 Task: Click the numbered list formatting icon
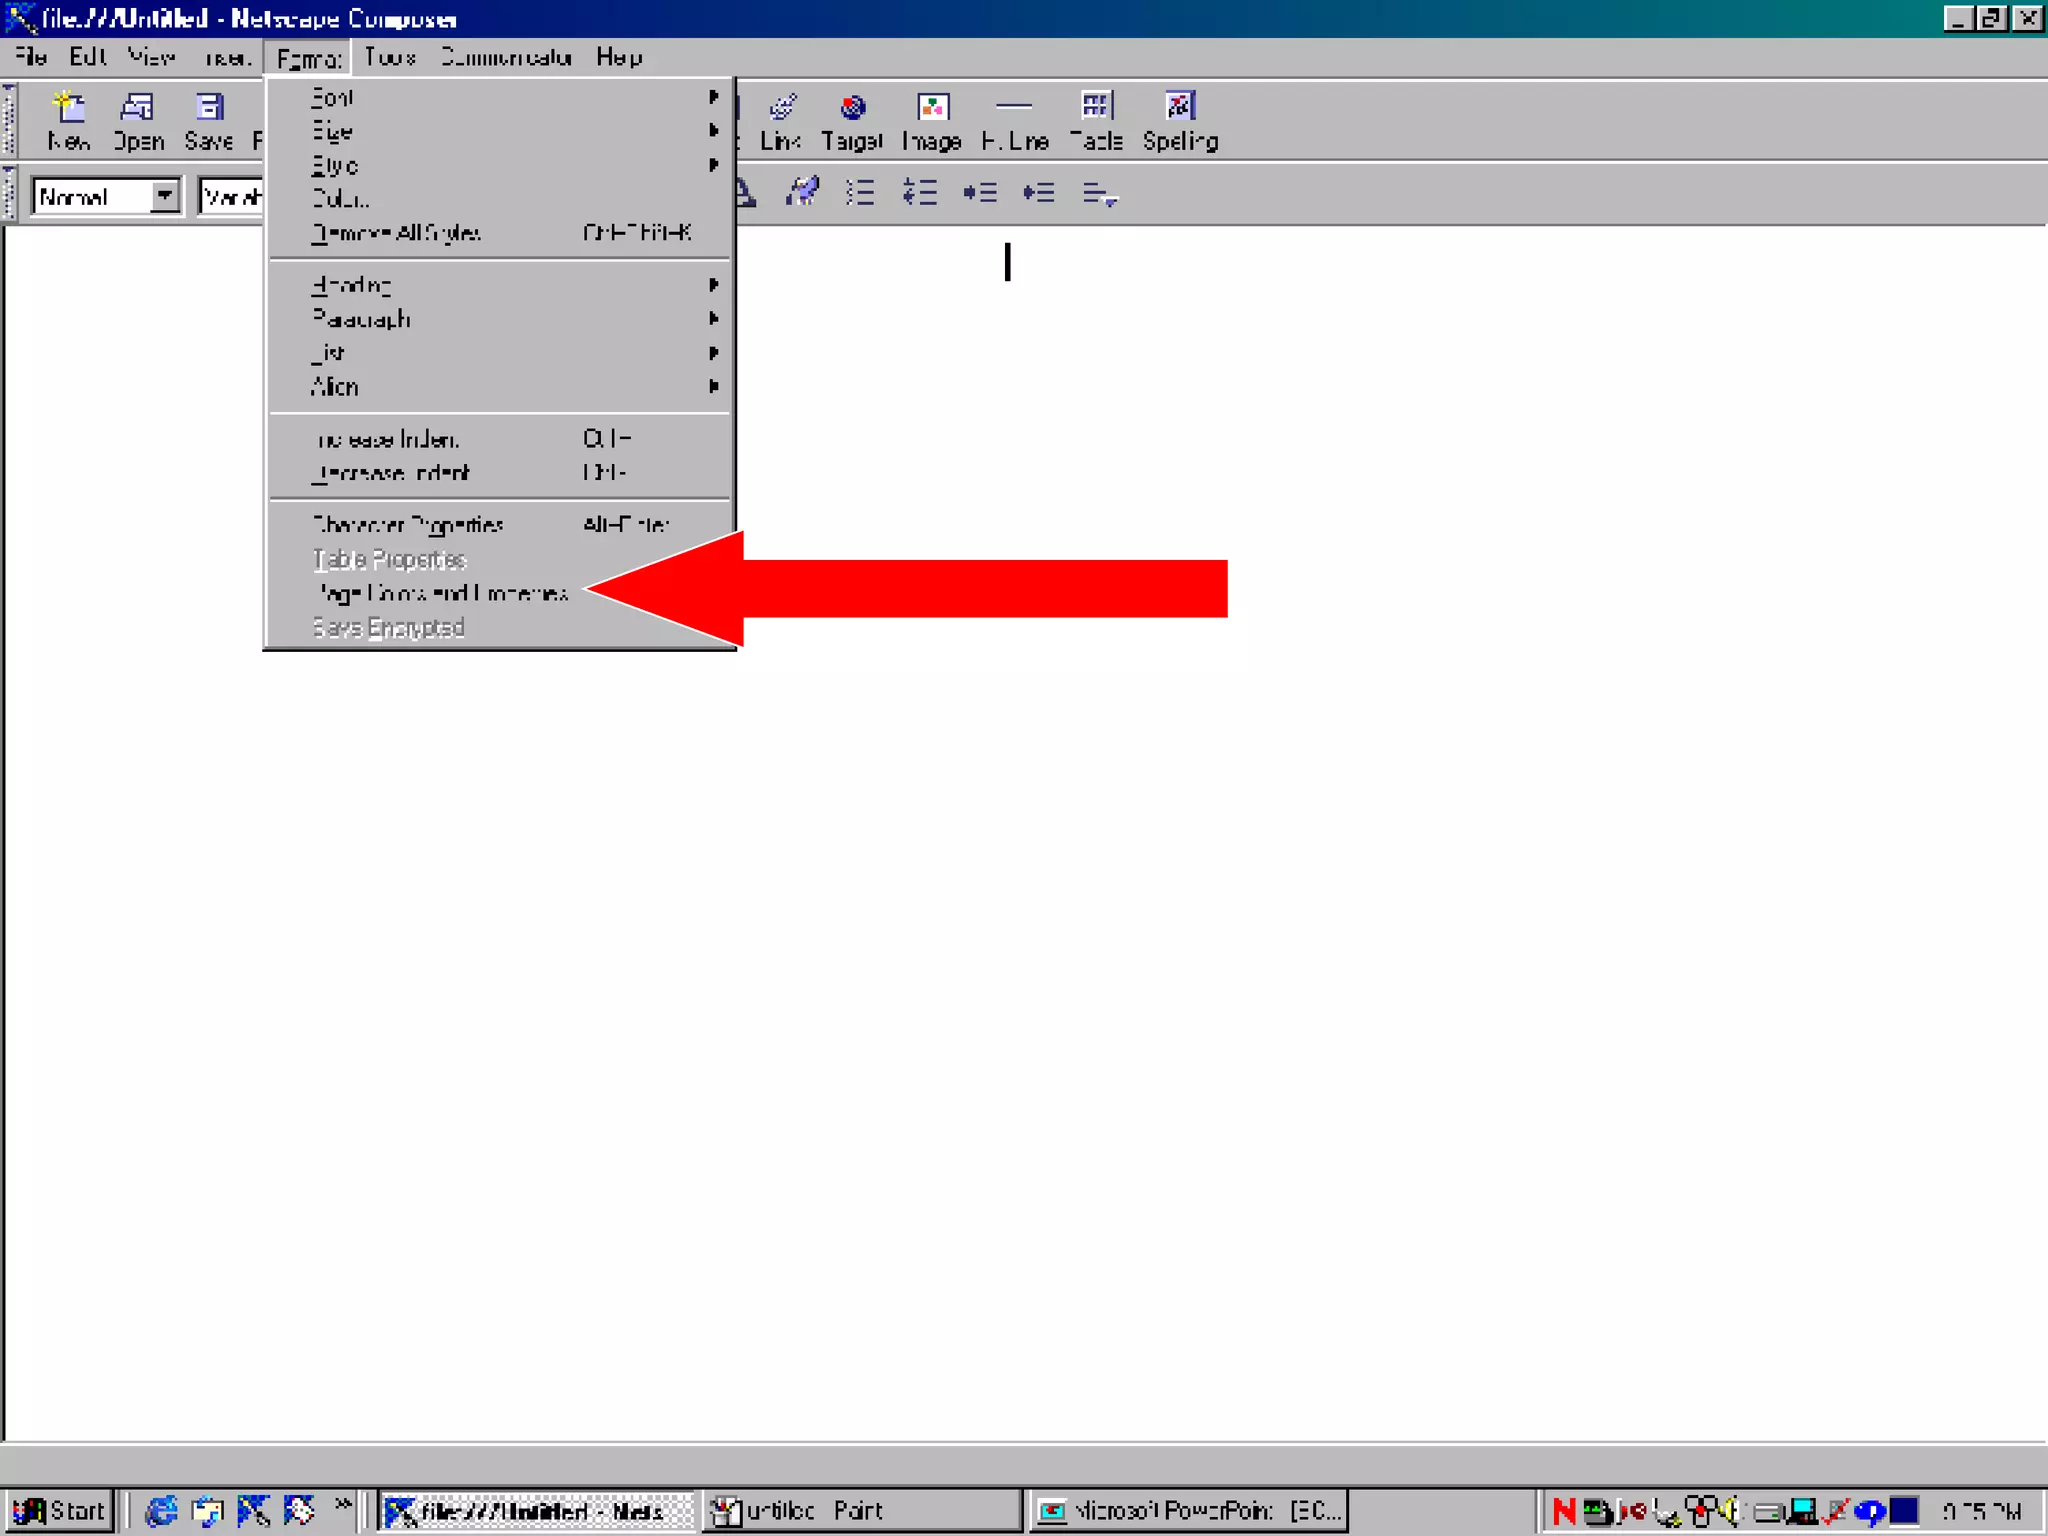[920, 192]
